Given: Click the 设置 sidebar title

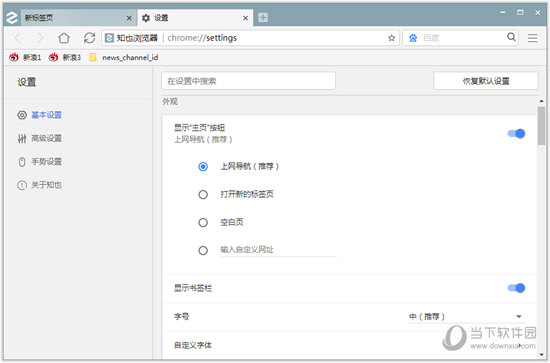Looking at the screenshot, I should pyautogui.click(x=27, y=82).
